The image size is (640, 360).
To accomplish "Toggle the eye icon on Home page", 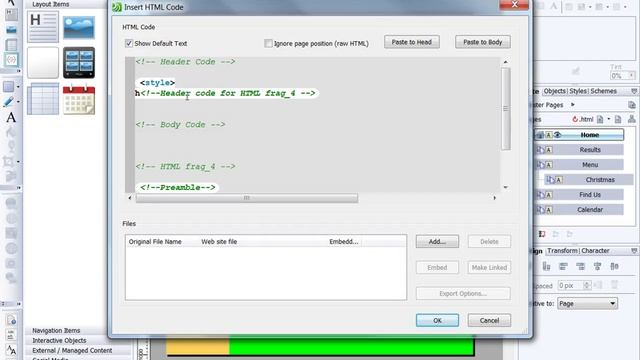I will [x=558, y=135].
